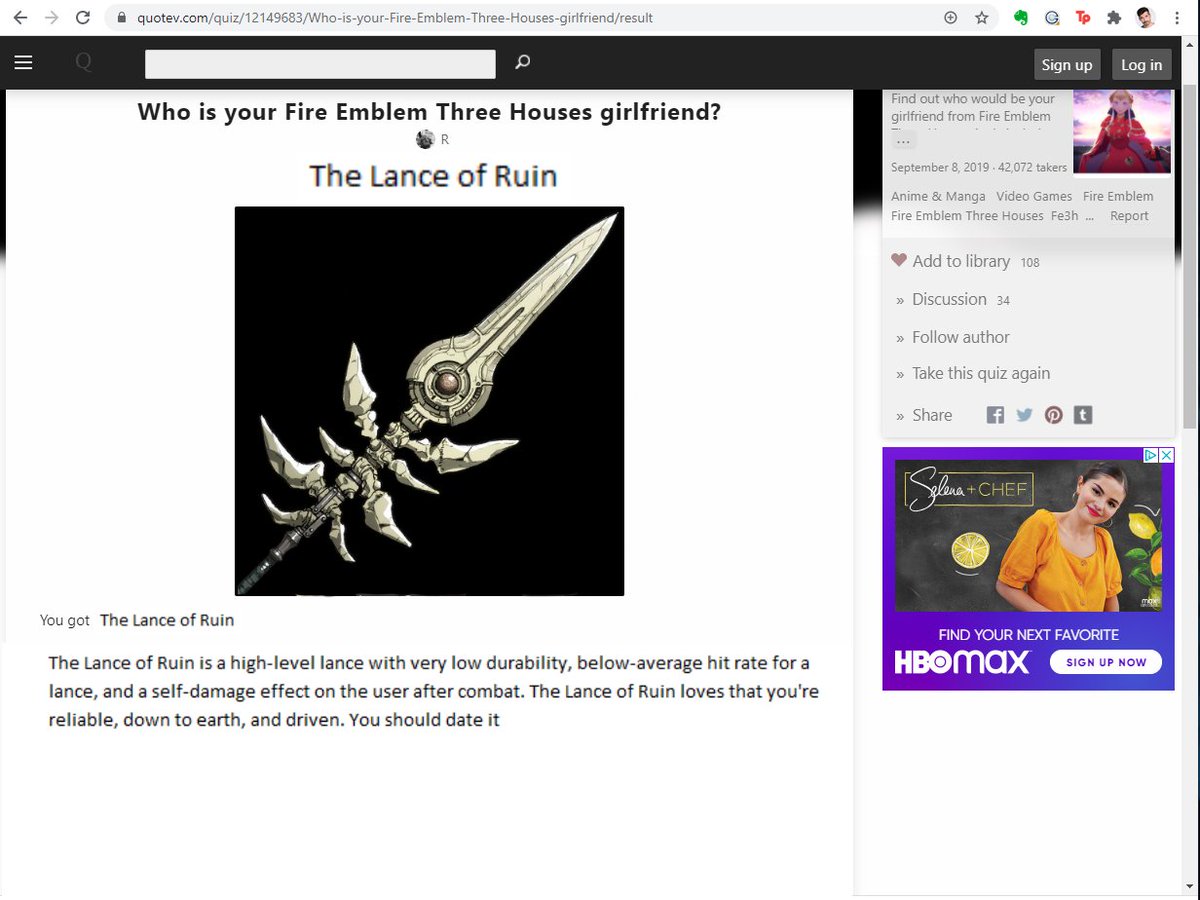Go back with the browser back arrow
The width and height of the screenshot is (1200, 900).
coord(19,18)
